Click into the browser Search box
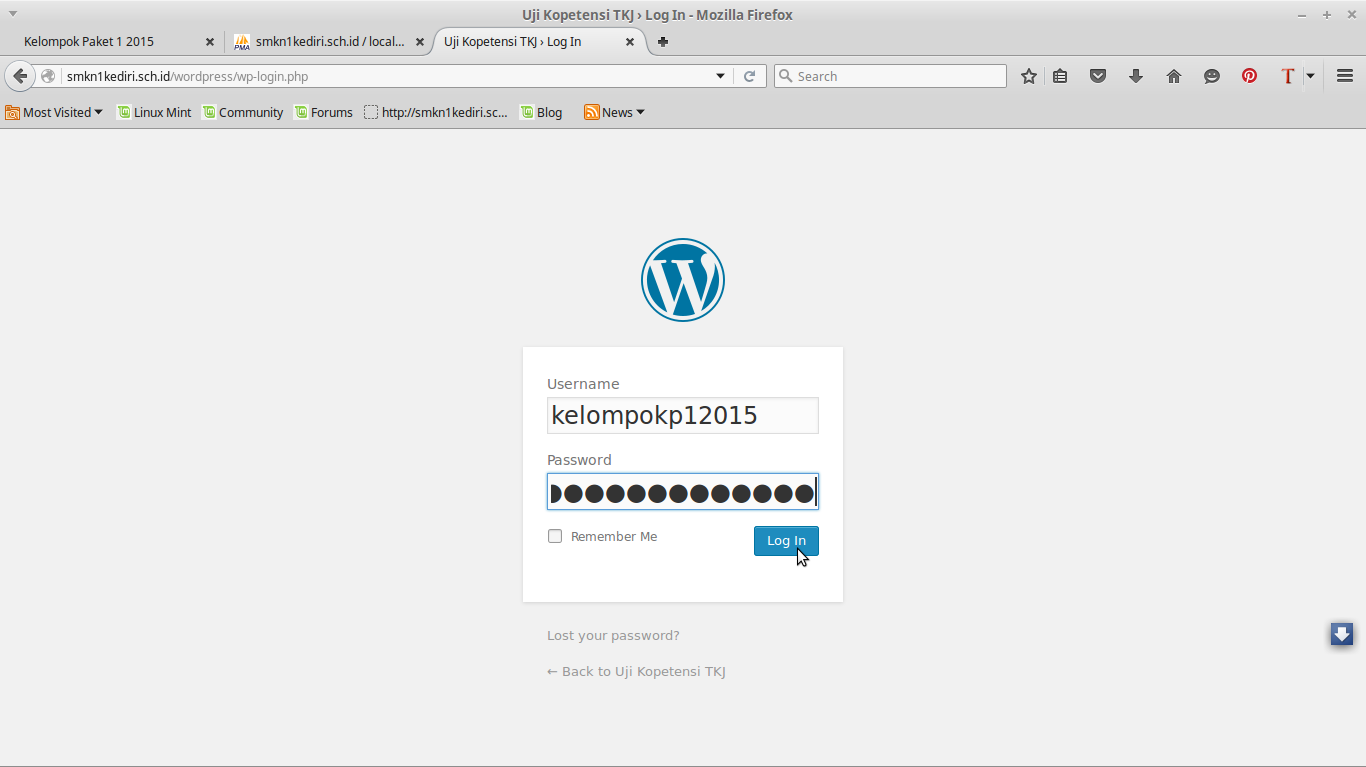The width and height of the screenshot is (1366, 767). tap(890, 76)
